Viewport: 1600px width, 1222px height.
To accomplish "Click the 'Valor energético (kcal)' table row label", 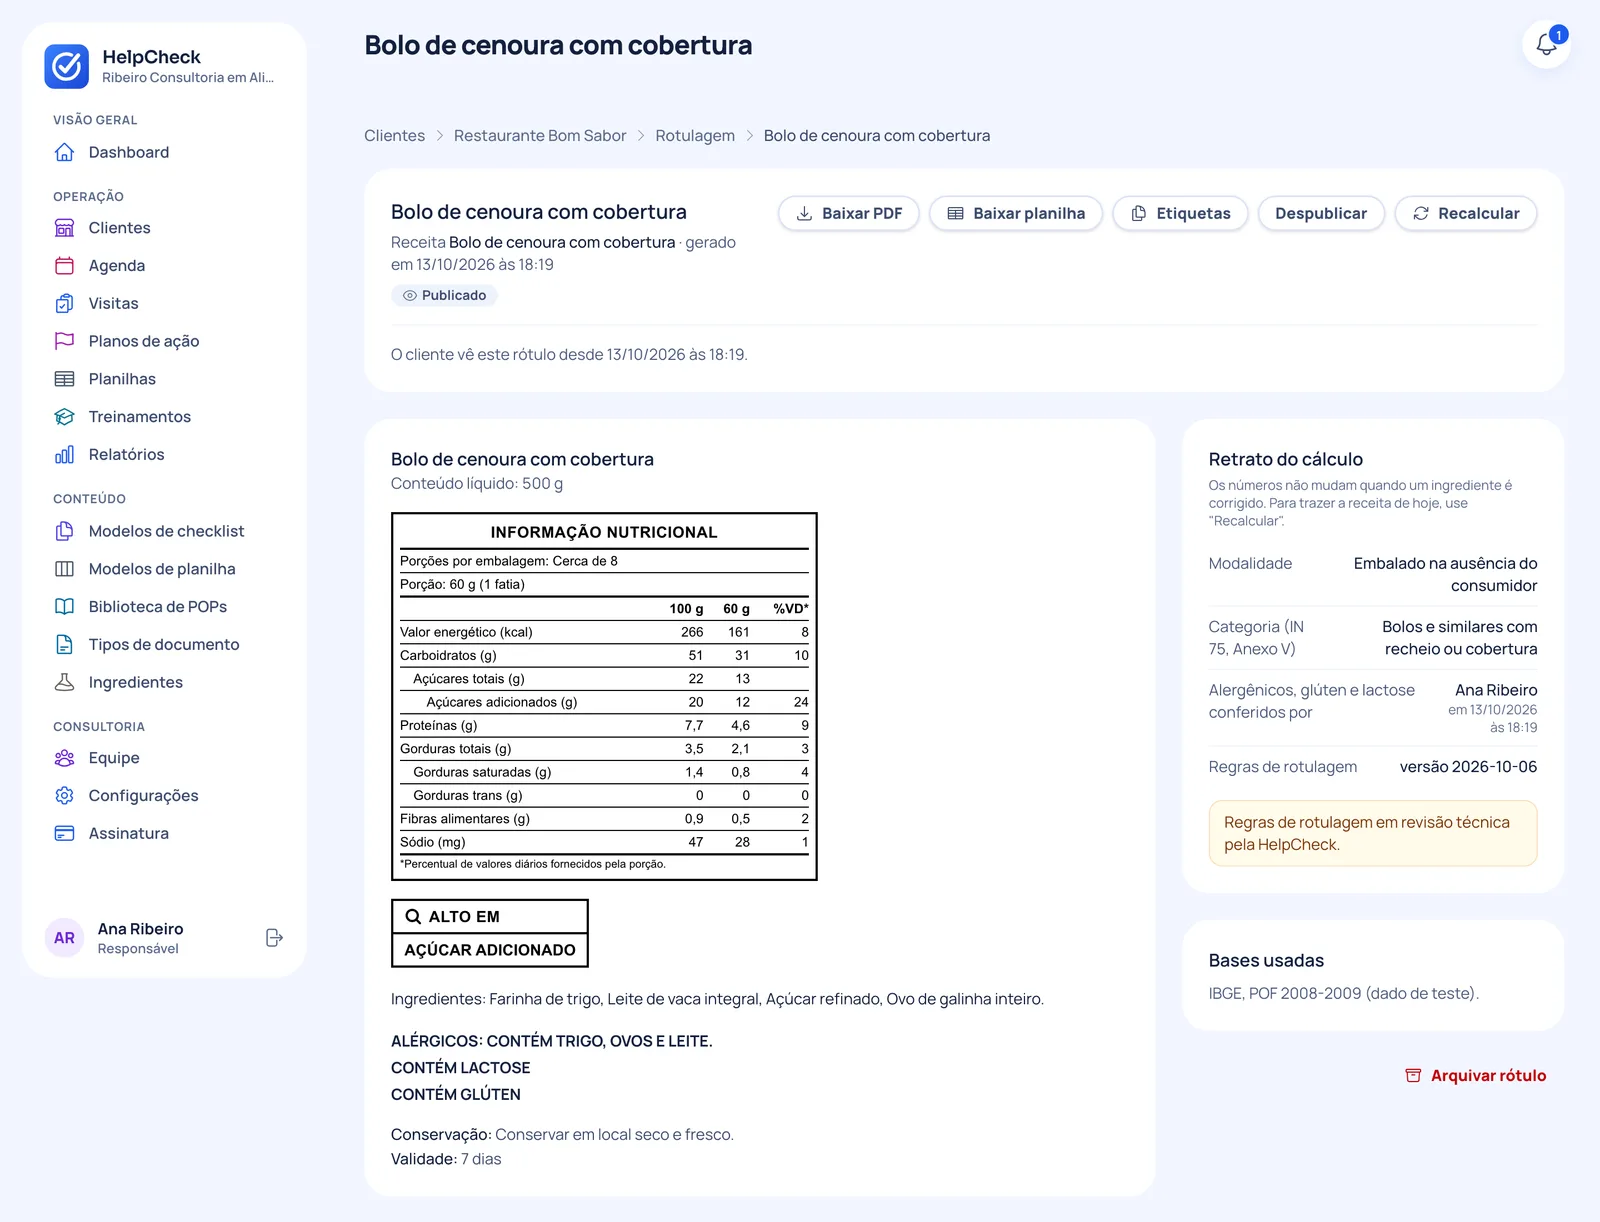I will pos(466,632).
